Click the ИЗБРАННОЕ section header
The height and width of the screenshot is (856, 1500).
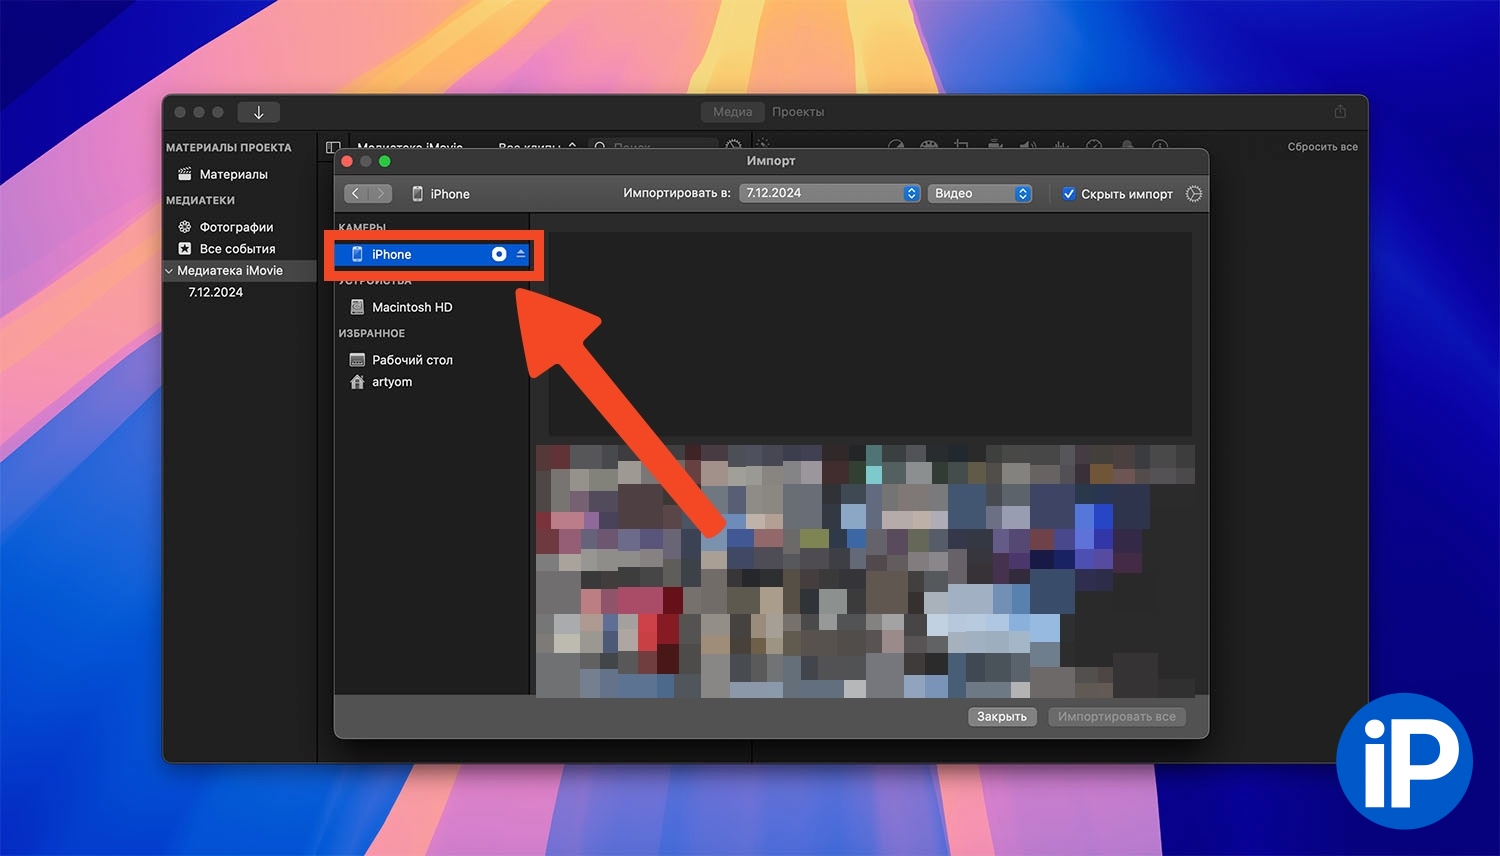pyautogui.click(x=372, y=333)
